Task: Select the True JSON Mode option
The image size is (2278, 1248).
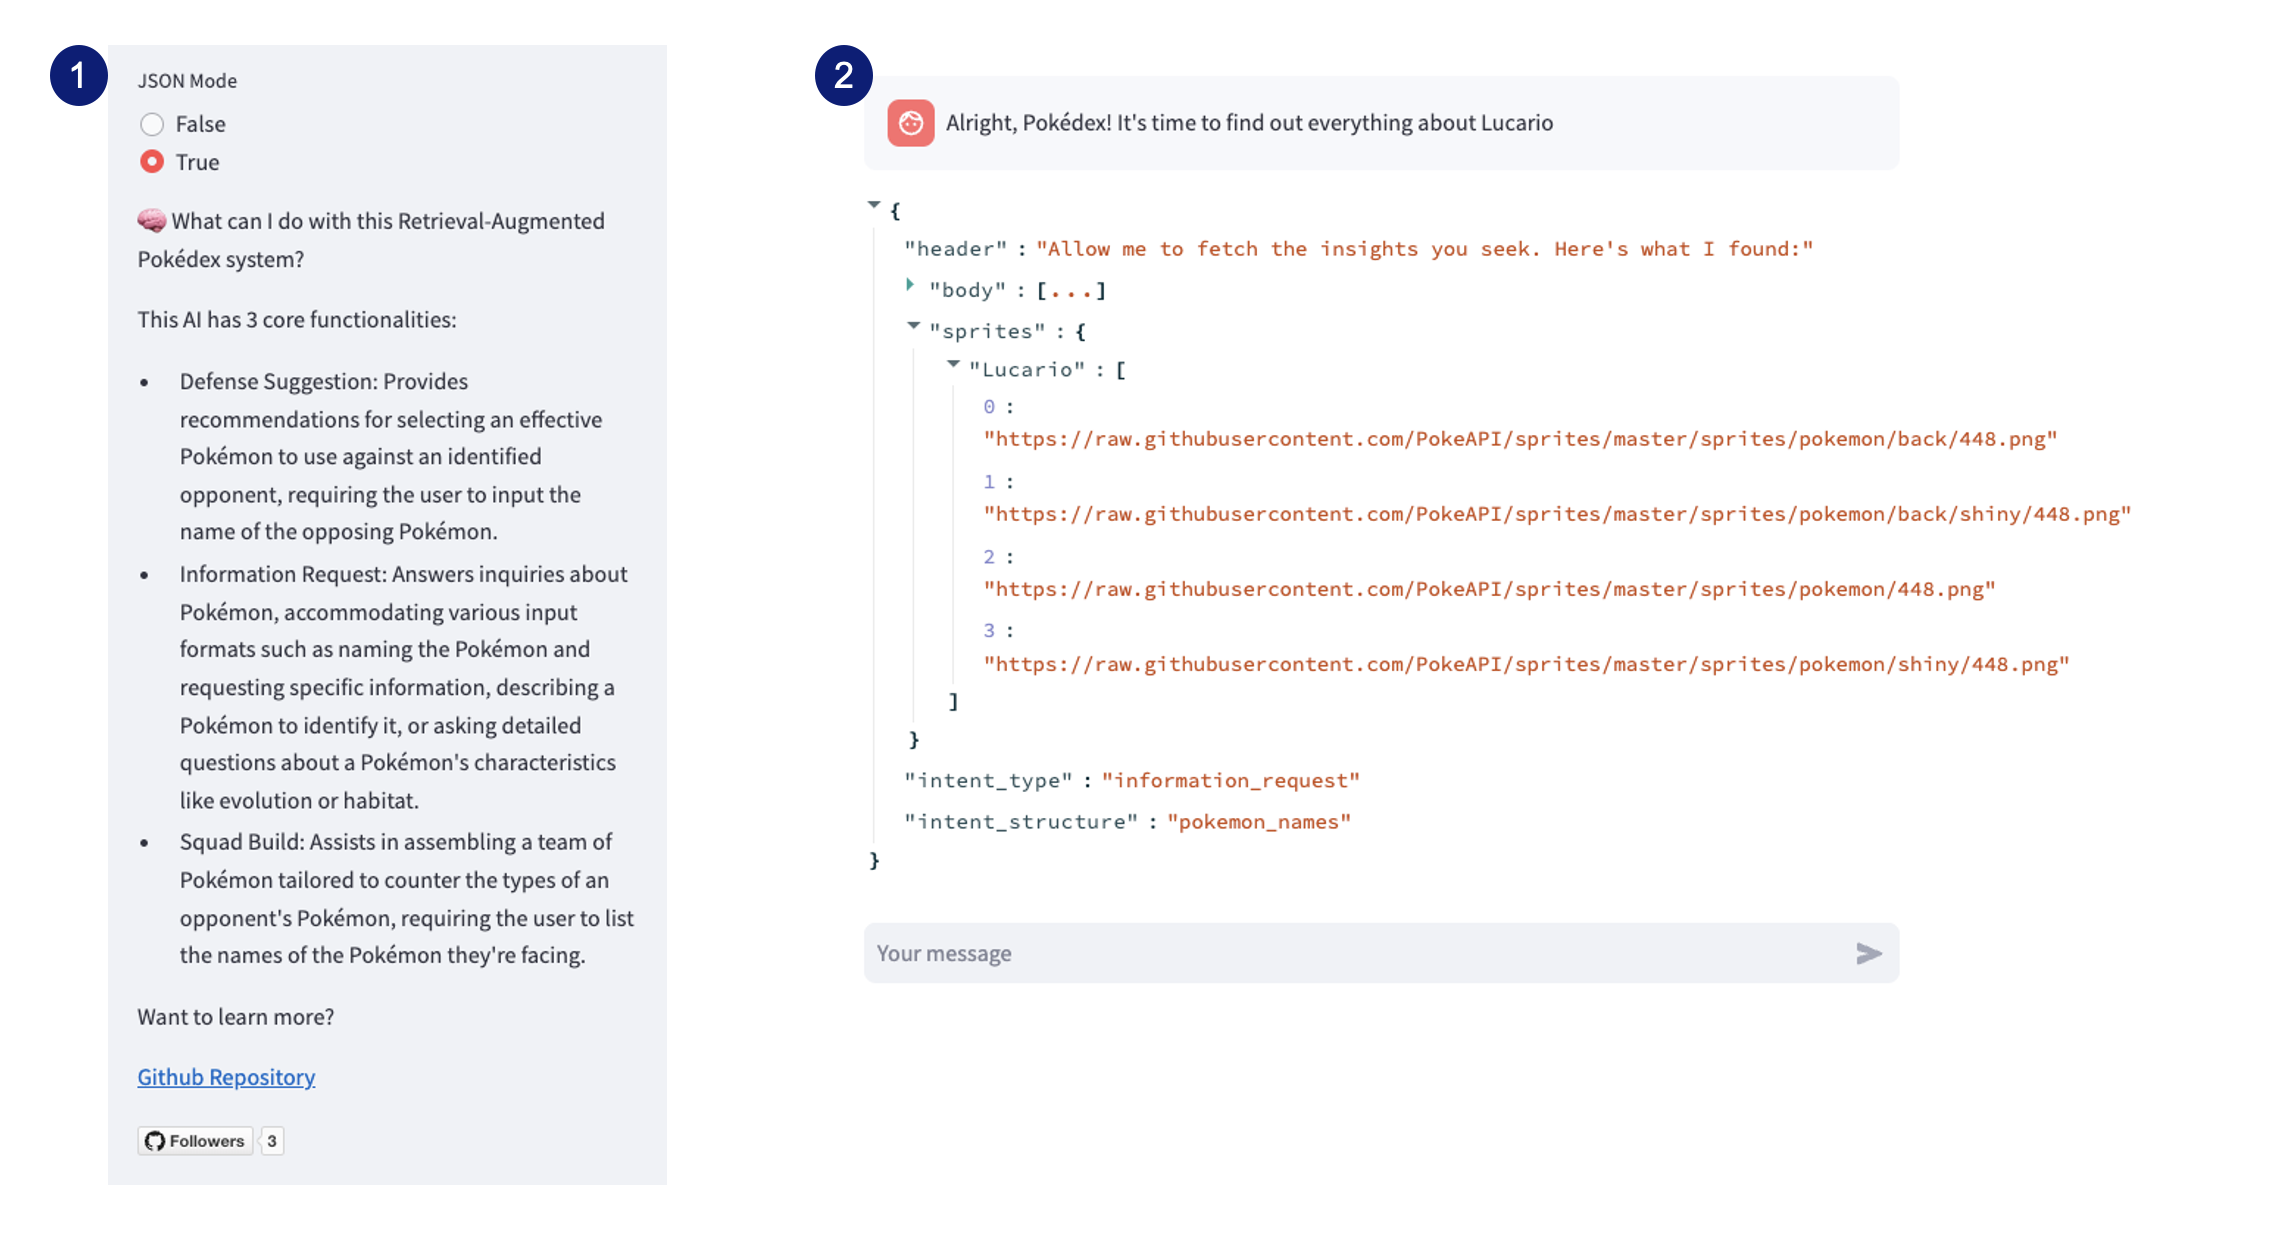Action: (x=152, y=162)
